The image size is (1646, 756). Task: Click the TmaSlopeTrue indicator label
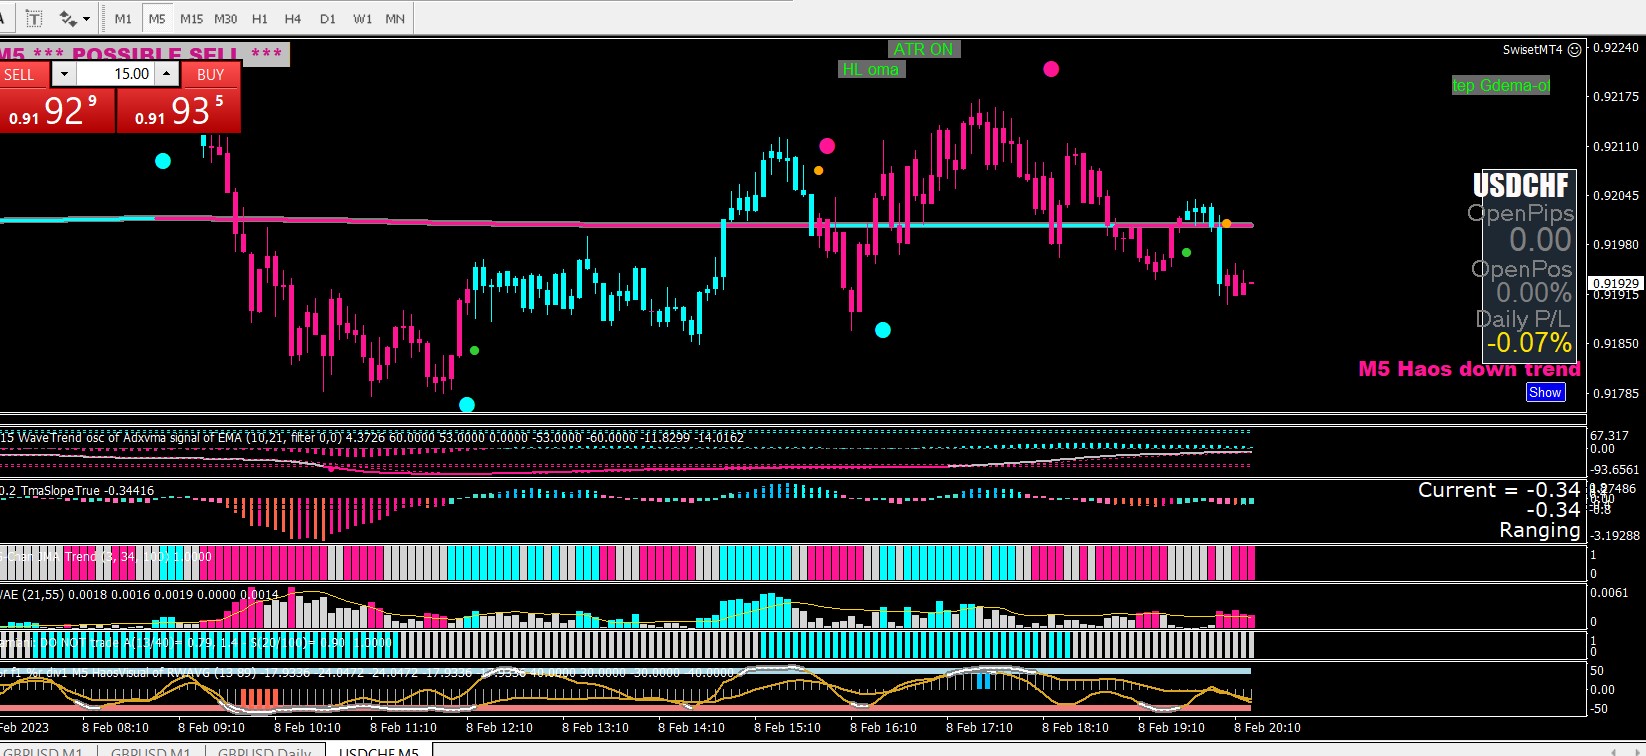[x=77, y=490]
